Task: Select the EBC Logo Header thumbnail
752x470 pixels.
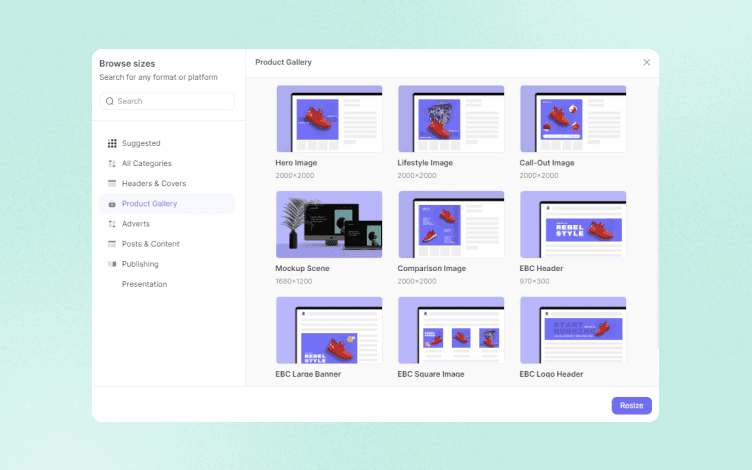Action: (573, 330)
